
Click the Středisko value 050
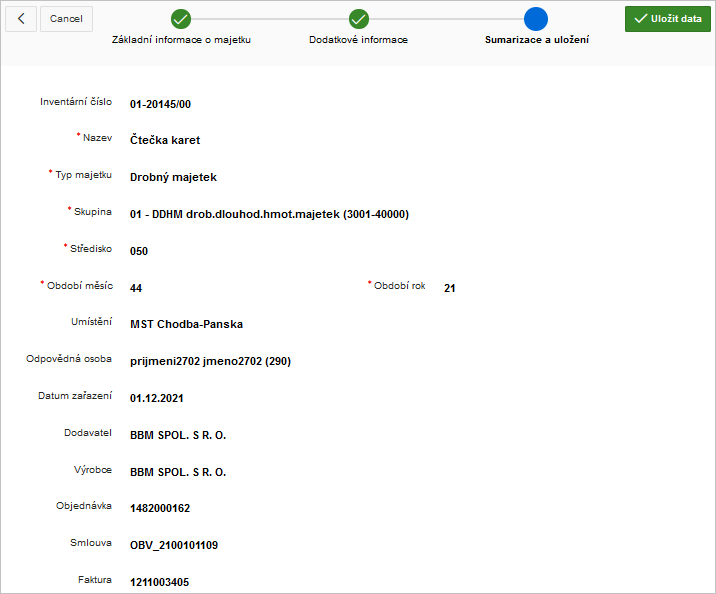click(x=139, y=251)
